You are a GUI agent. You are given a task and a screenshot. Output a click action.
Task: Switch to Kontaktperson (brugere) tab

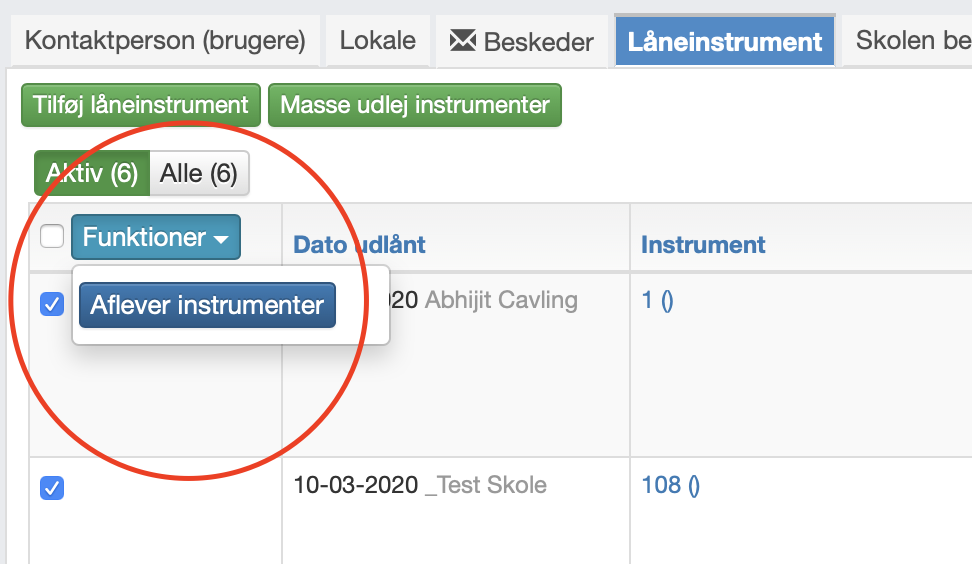(x=165, y=41)
